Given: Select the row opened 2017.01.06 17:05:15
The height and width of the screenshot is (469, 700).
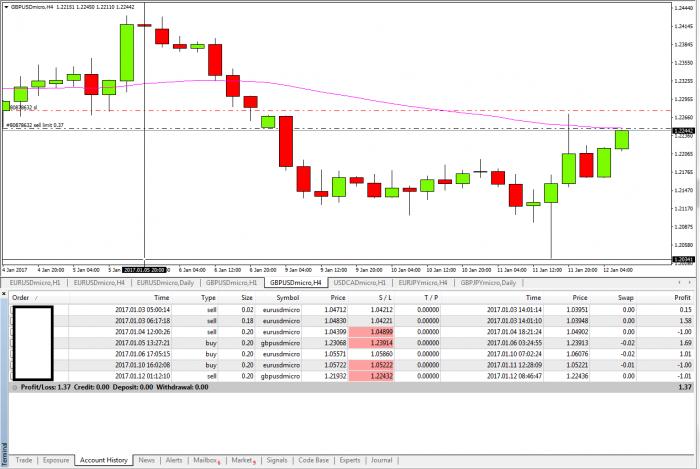Looking at the screenshot, I should [351, 354].
